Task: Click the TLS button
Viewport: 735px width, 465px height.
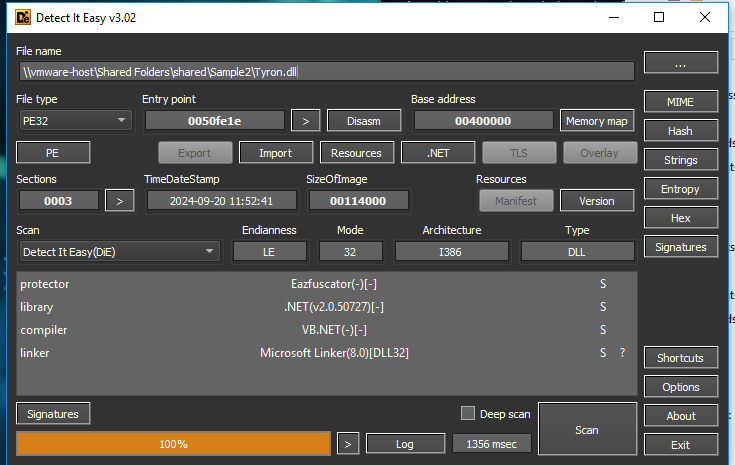Action: click(519, 153)
